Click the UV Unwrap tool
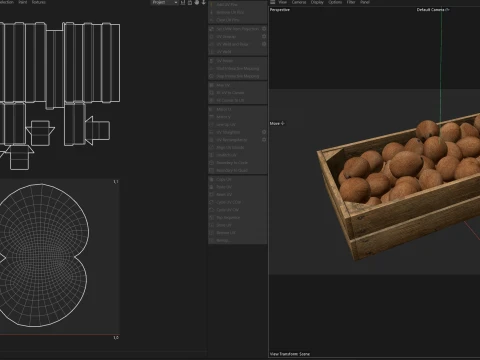This screenshot has width=480, height=360. tap(235, 37)
